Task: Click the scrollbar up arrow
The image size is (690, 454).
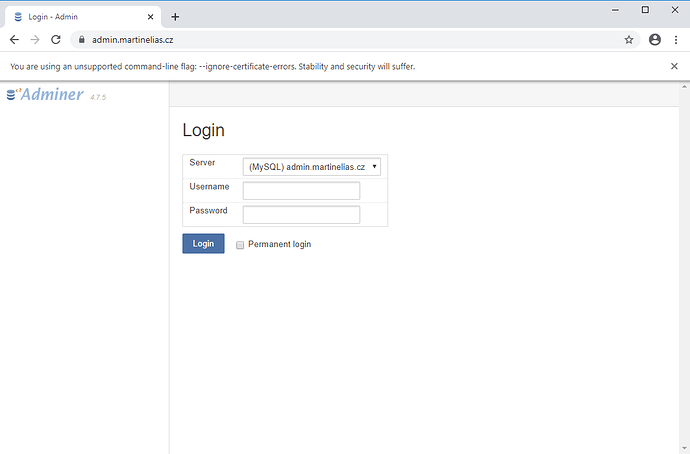Action: pyautogui.click(x=684, y=87)
